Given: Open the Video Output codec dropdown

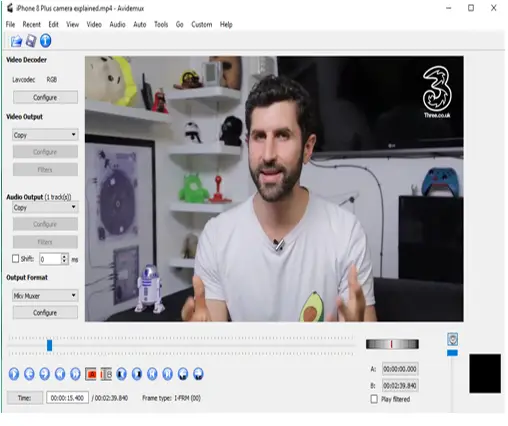Looking at the screenshot, I should click(x=45, y=135).
